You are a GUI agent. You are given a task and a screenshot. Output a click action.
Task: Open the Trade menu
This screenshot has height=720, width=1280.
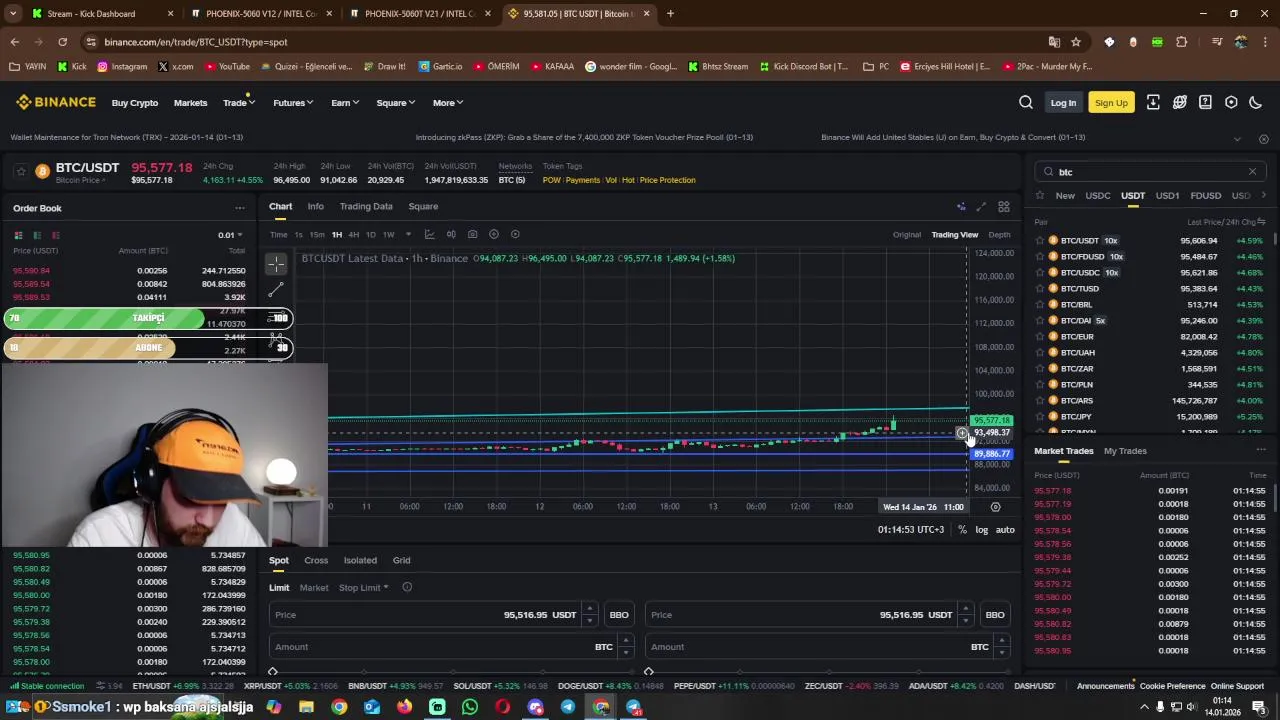(238, 103)
